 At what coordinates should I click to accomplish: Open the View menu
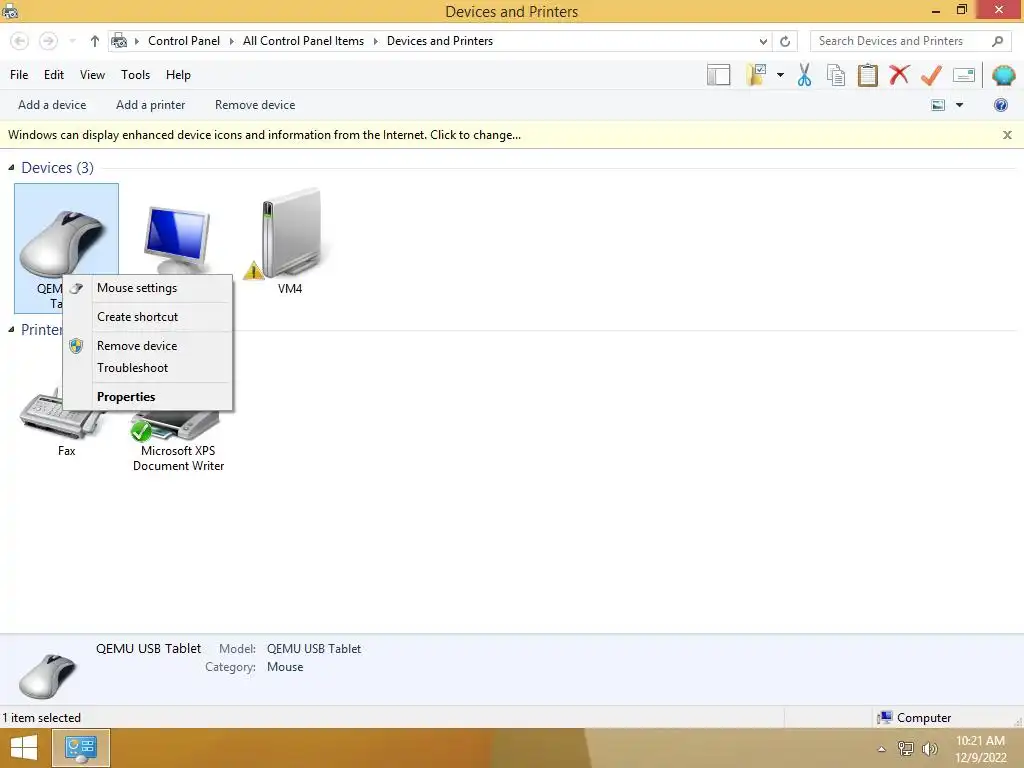coord(92,75)
